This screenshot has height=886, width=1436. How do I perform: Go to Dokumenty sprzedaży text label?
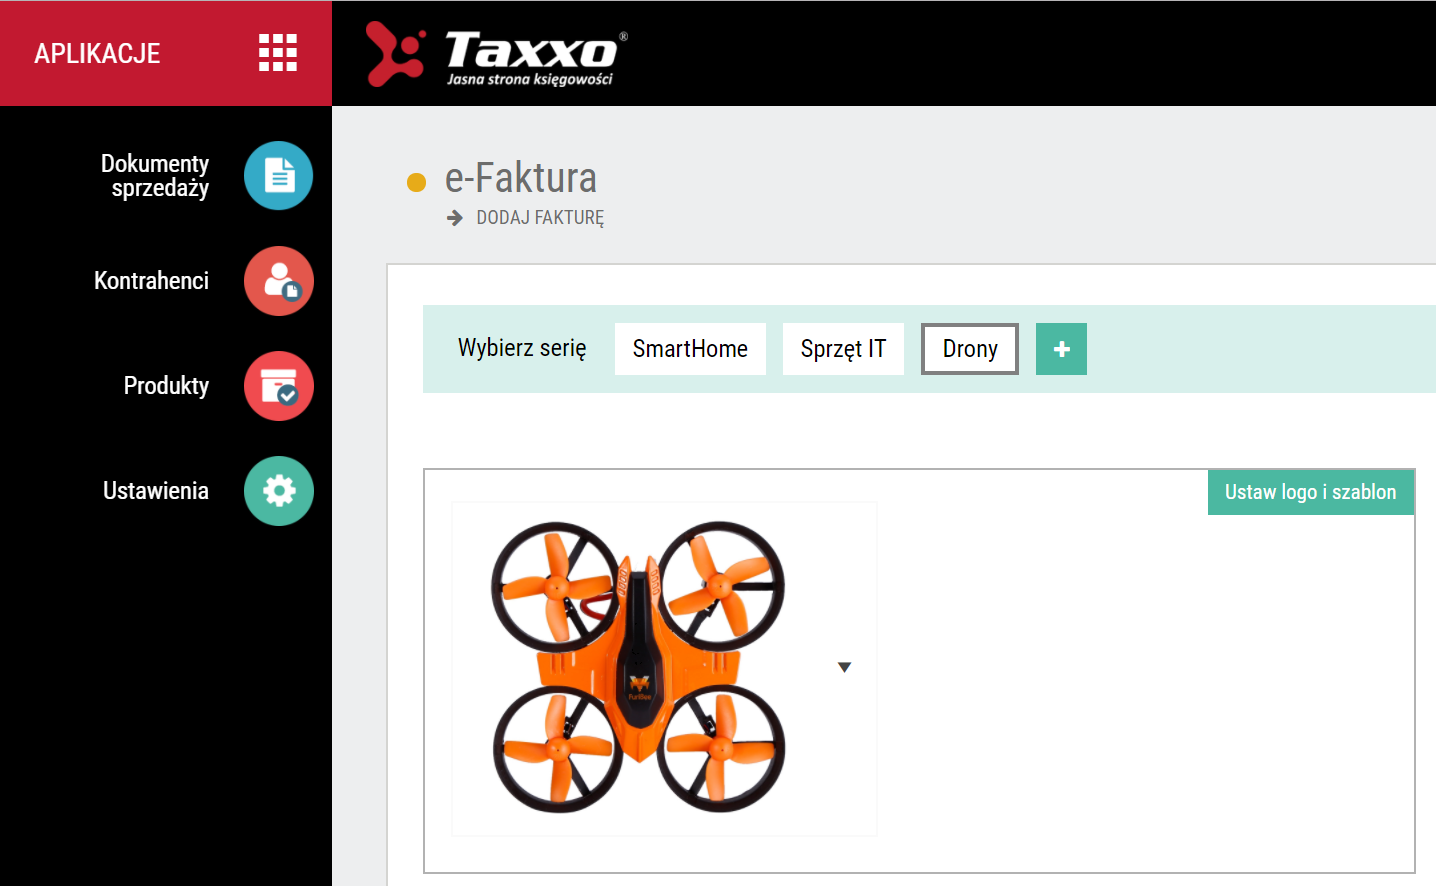pyautogui.click(x=155, y=176)
